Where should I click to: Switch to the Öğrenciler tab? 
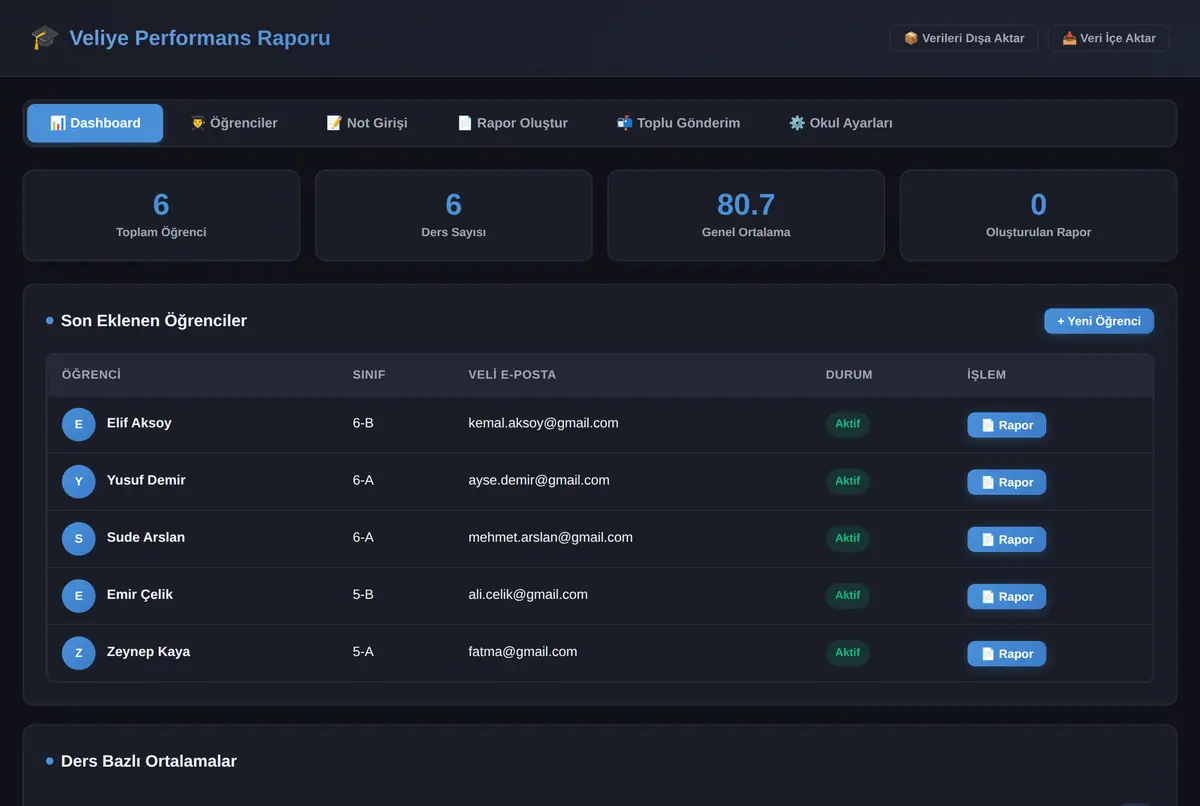tap(234, 123)
